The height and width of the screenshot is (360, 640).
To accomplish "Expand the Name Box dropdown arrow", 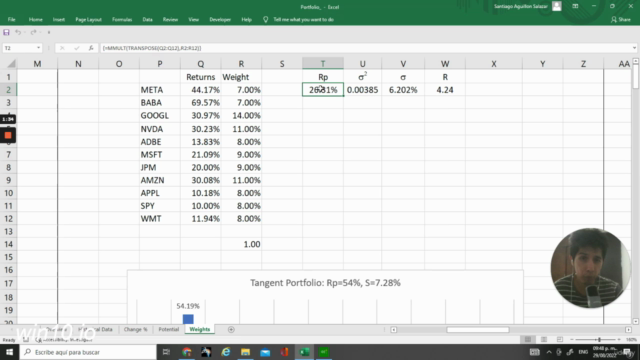I will point(38,48).
